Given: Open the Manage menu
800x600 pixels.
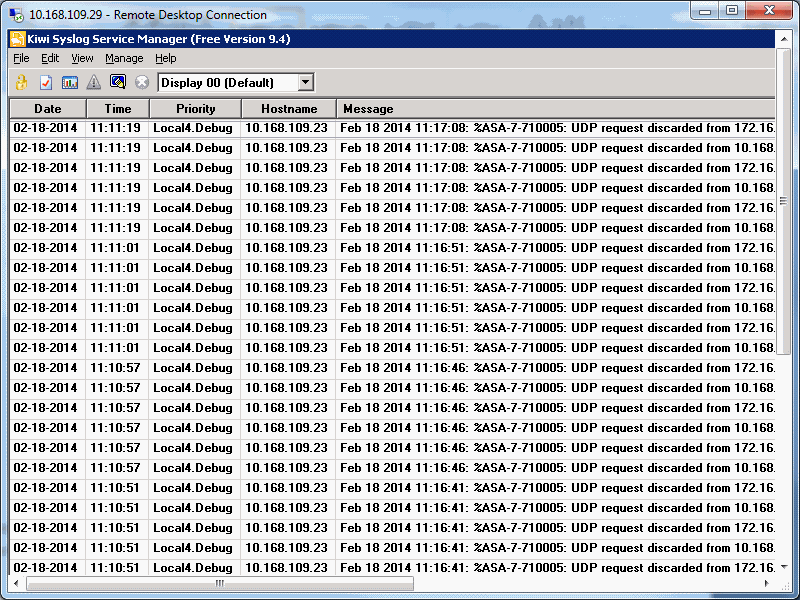Looking at the screenshot, I should pyautogui.click(x=124, y=58).
